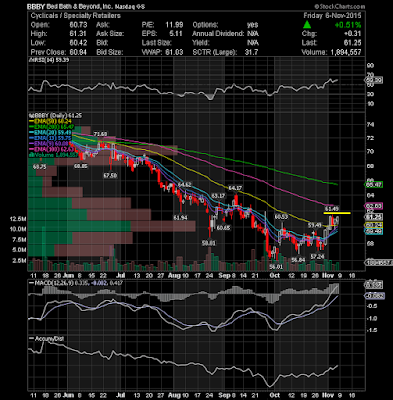Click the Prev Close value 60.94
393x400 pixels.
coord(78,52)
